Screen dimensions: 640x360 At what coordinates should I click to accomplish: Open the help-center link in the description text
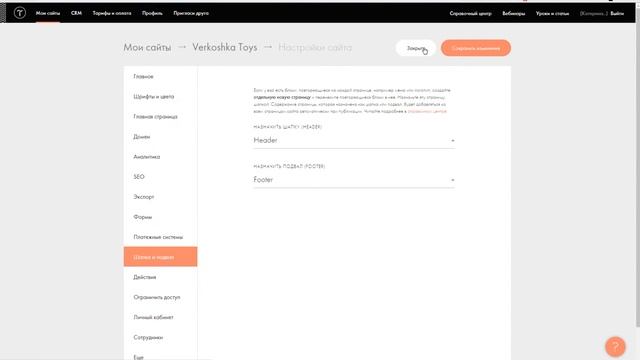[x=427, y=111]
